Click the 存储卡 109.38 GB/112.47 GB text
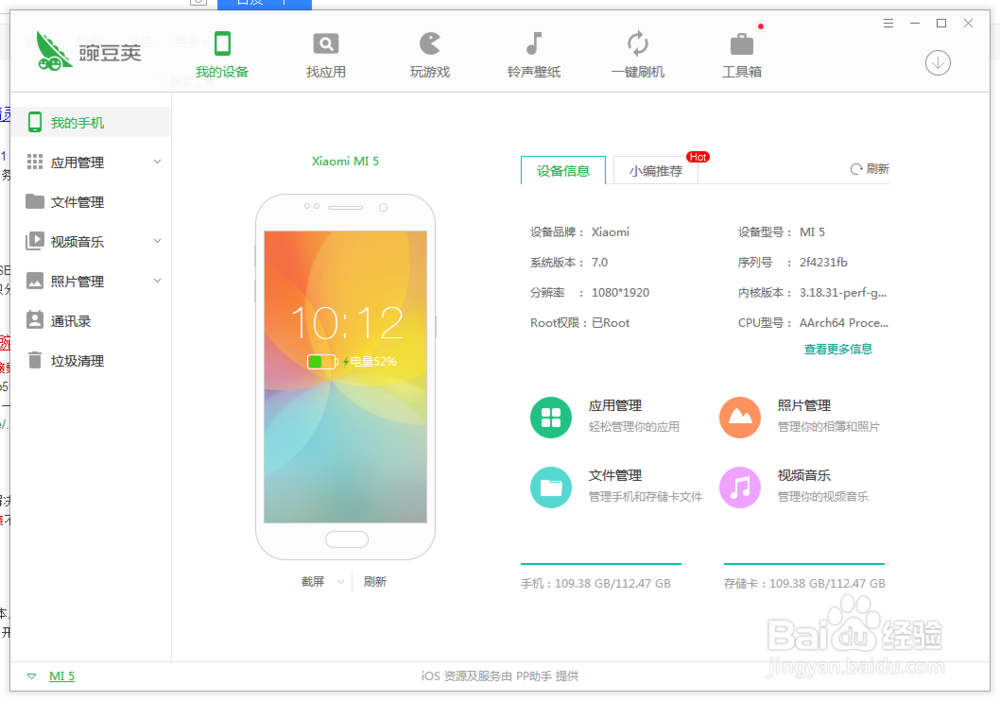This screenshot has height=701, width=1000. click(x=805, y=584)
